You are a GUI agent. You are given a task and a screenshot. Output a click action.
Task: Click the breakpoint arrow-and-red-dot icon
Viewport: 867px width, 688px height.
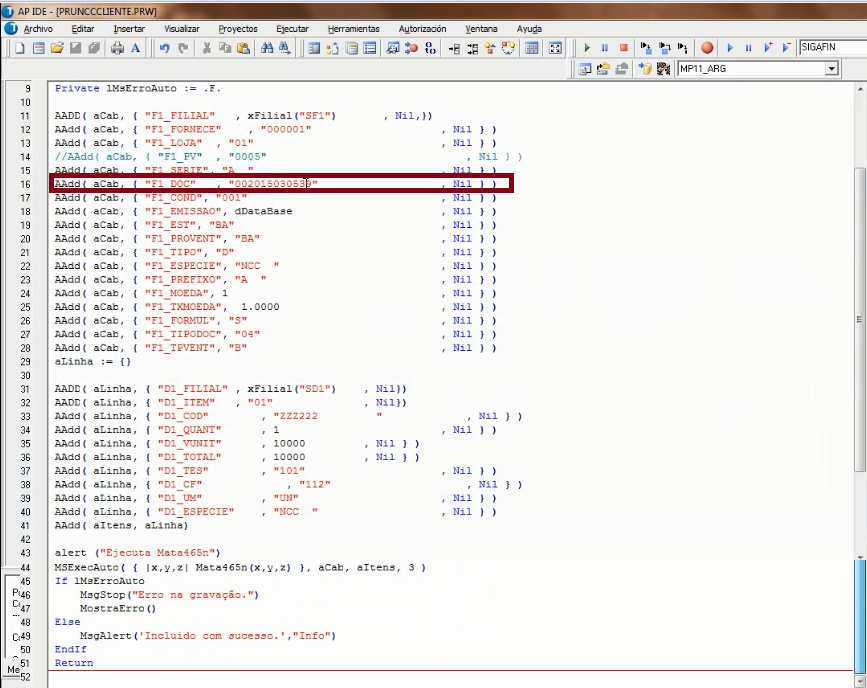tap(411, 48)
